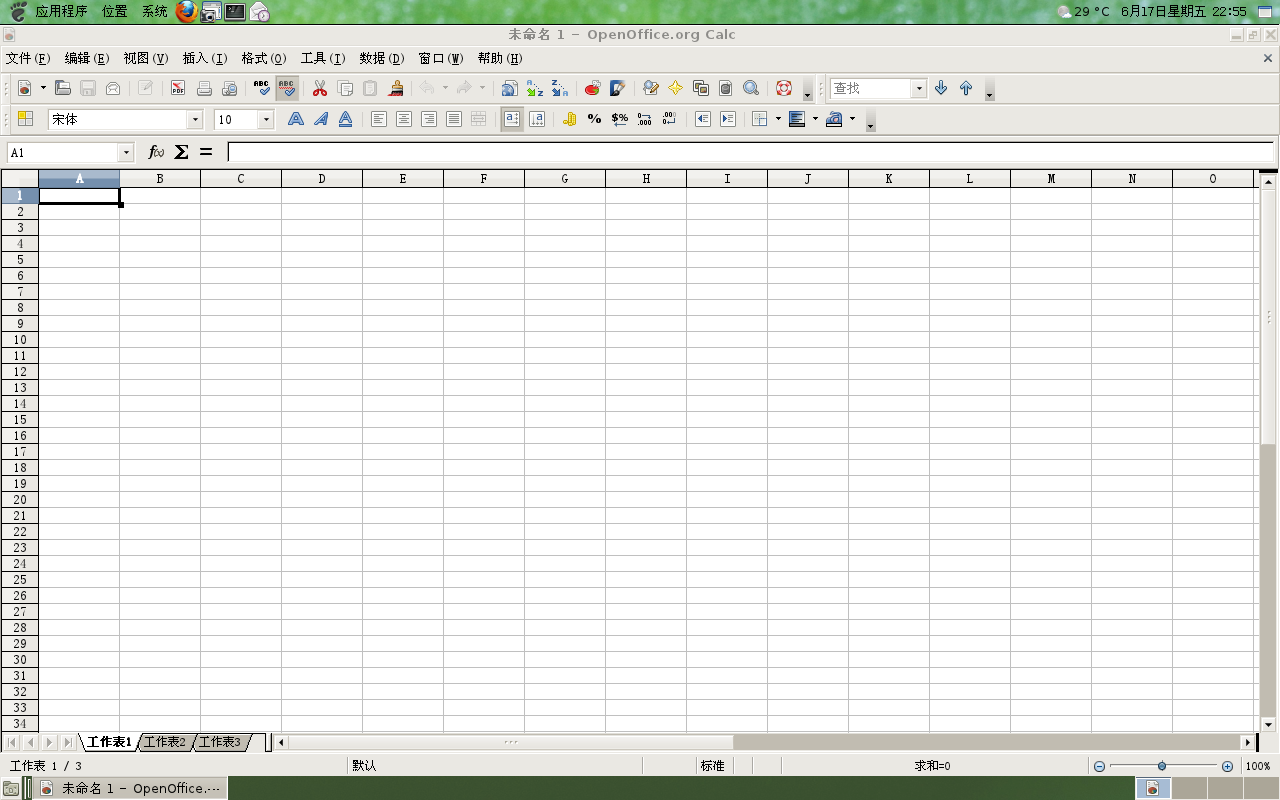Send document as e-mail envelope icon
Viewport: 1280px width, 800px height.
(113, 88)
